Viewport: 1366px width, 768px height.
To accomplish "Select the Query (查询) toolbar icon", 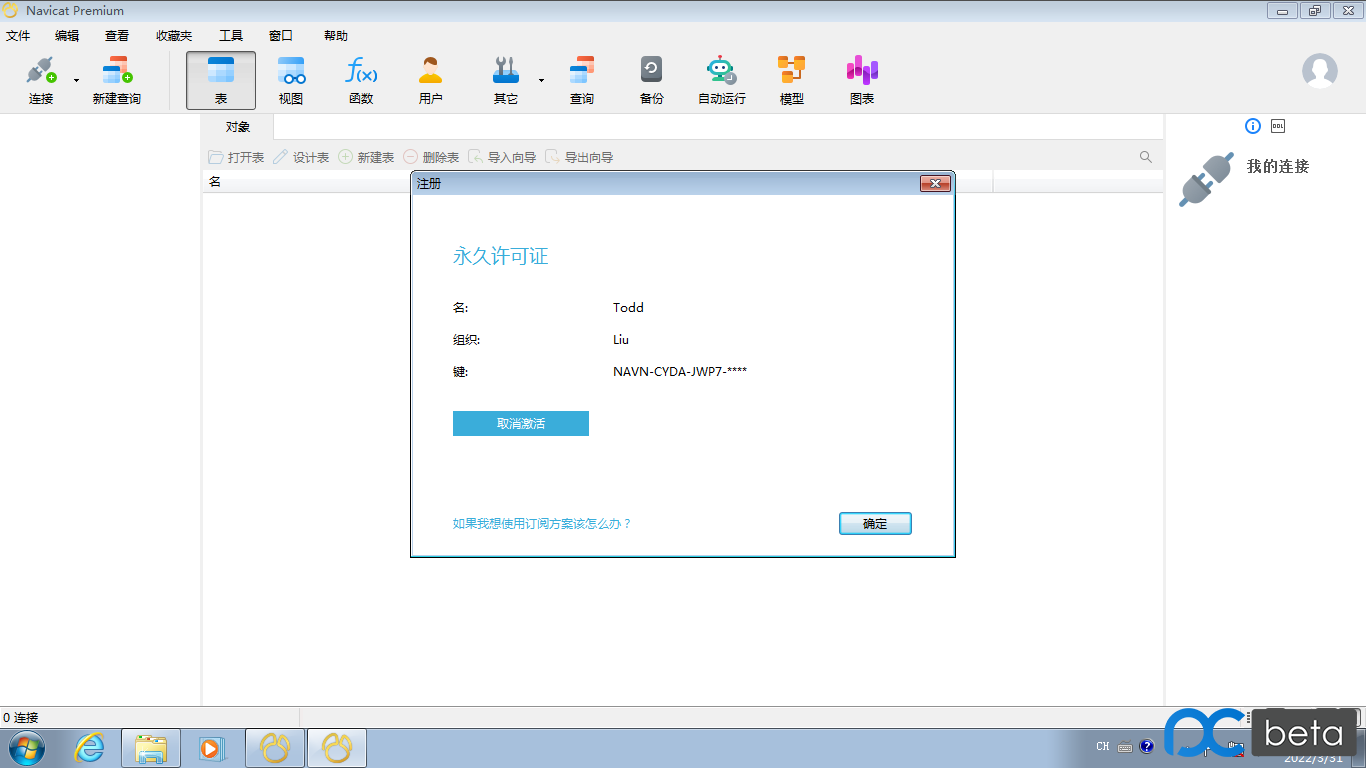I will tap(582, 80).
